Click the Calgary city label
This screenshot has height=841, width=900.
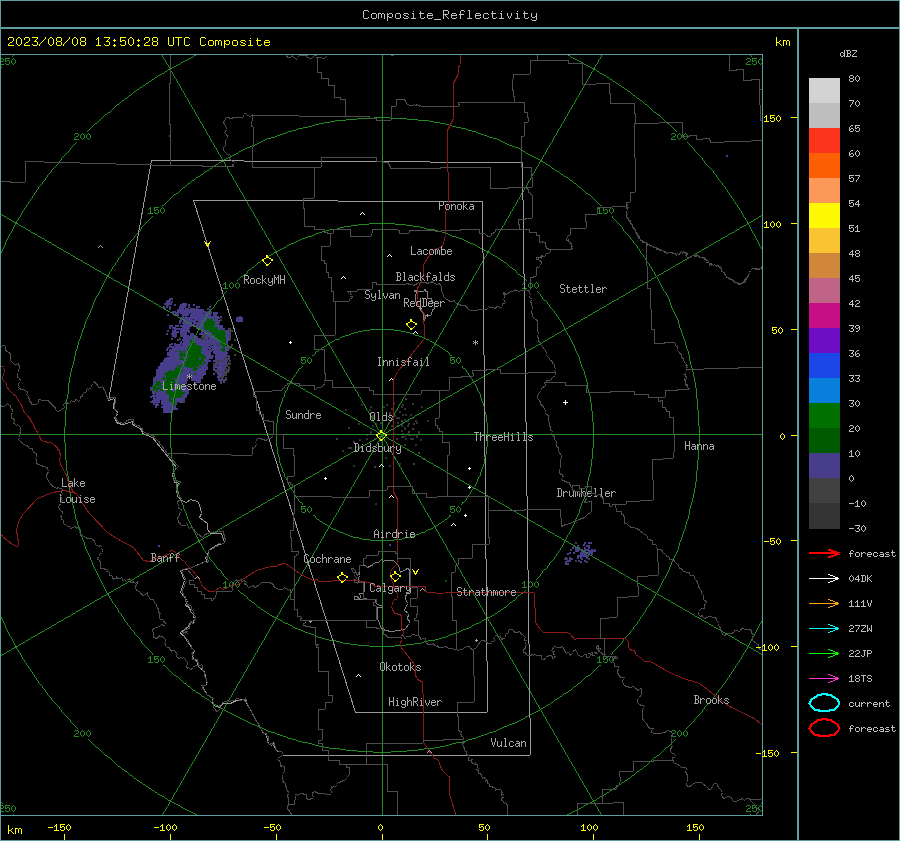(x=390, y=588)
